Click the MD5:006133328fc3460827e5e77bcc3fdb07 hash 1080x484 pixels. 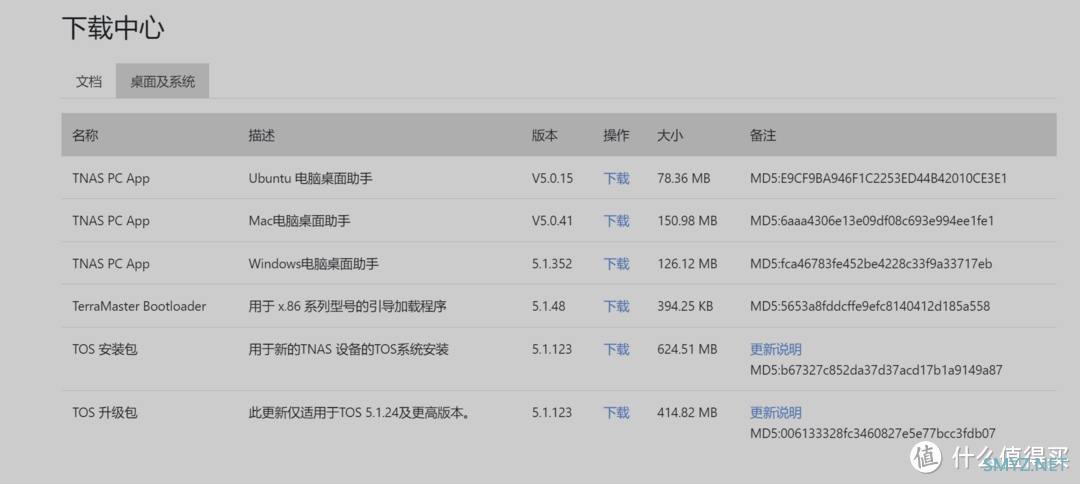pos(873,434)
